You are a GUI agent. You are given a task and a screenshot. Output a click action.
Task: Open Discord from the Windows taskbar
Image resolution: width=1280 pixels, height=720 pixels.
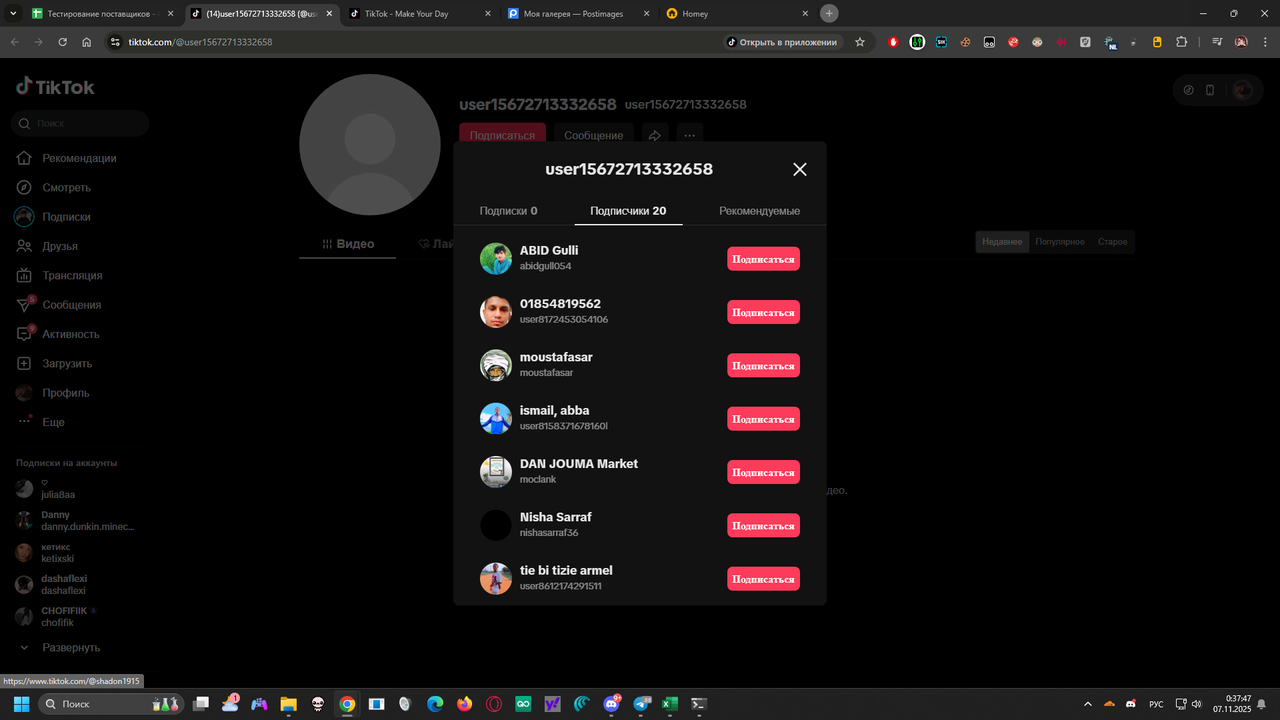(x=612, y=704)
